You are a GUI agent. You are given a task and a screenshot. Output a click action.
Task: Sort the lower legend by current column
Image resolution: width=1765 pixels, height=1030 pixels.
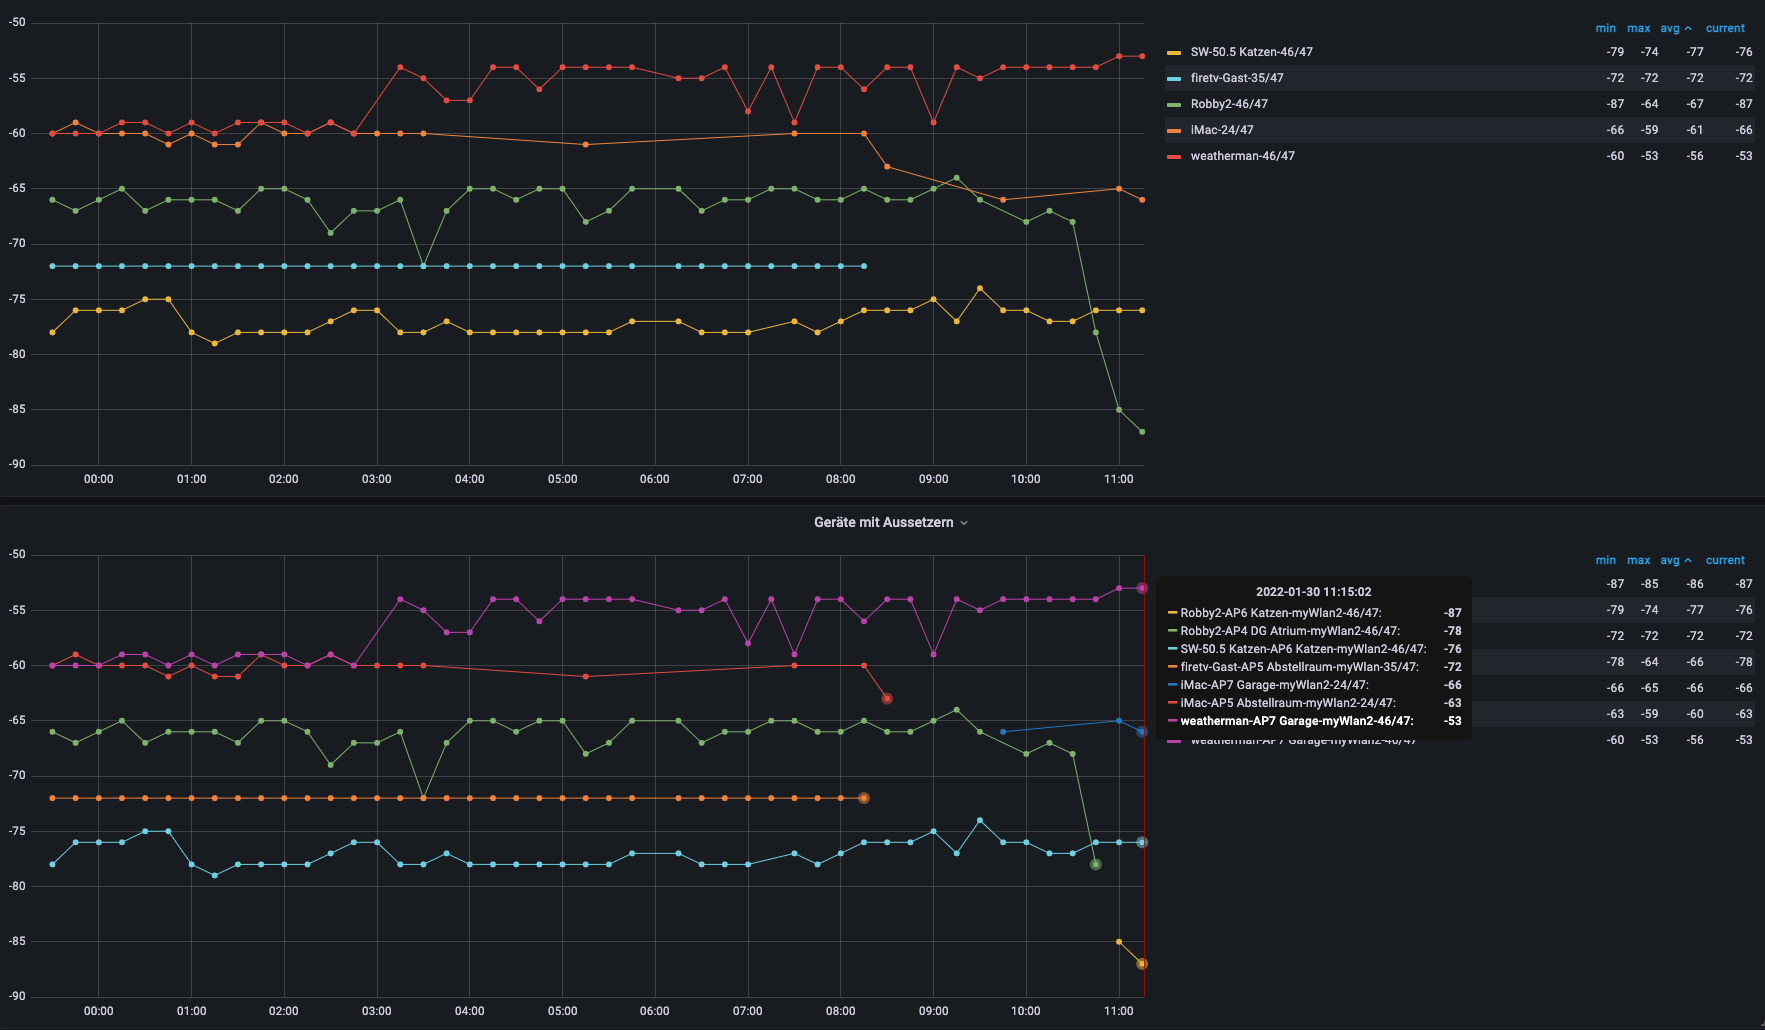1725,560
